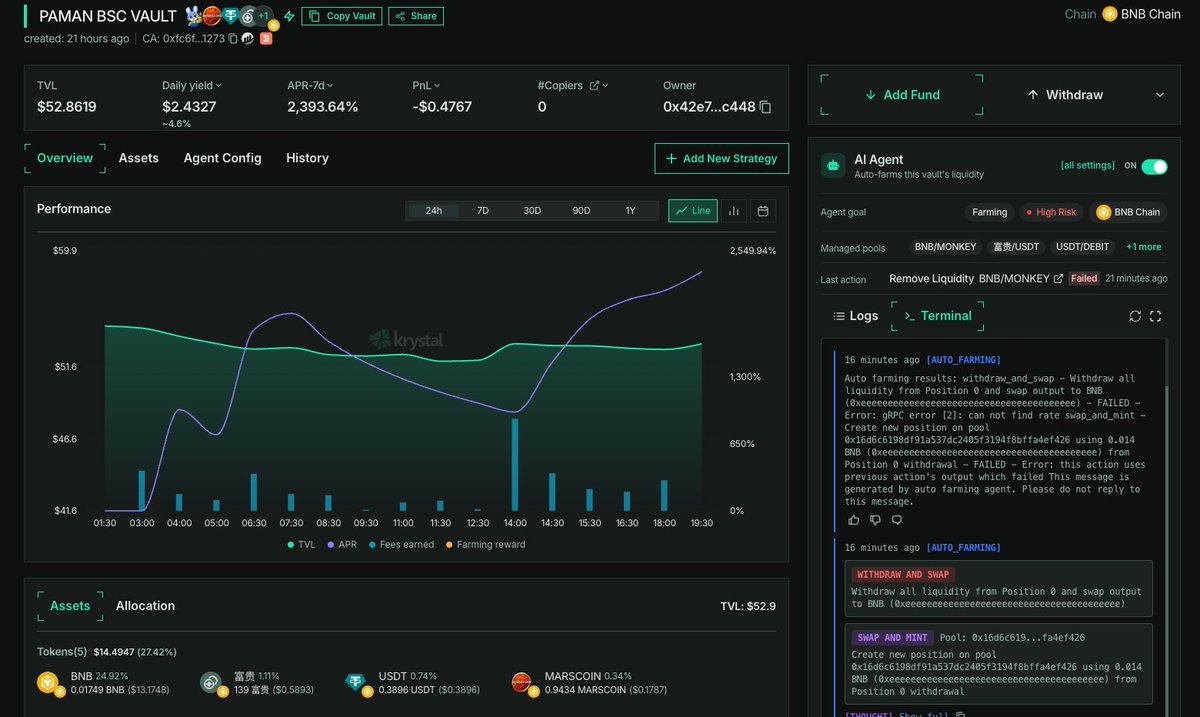Click the orange icon beside contract address
Viewport: 1200px width, 717px height.
[266, 39]
